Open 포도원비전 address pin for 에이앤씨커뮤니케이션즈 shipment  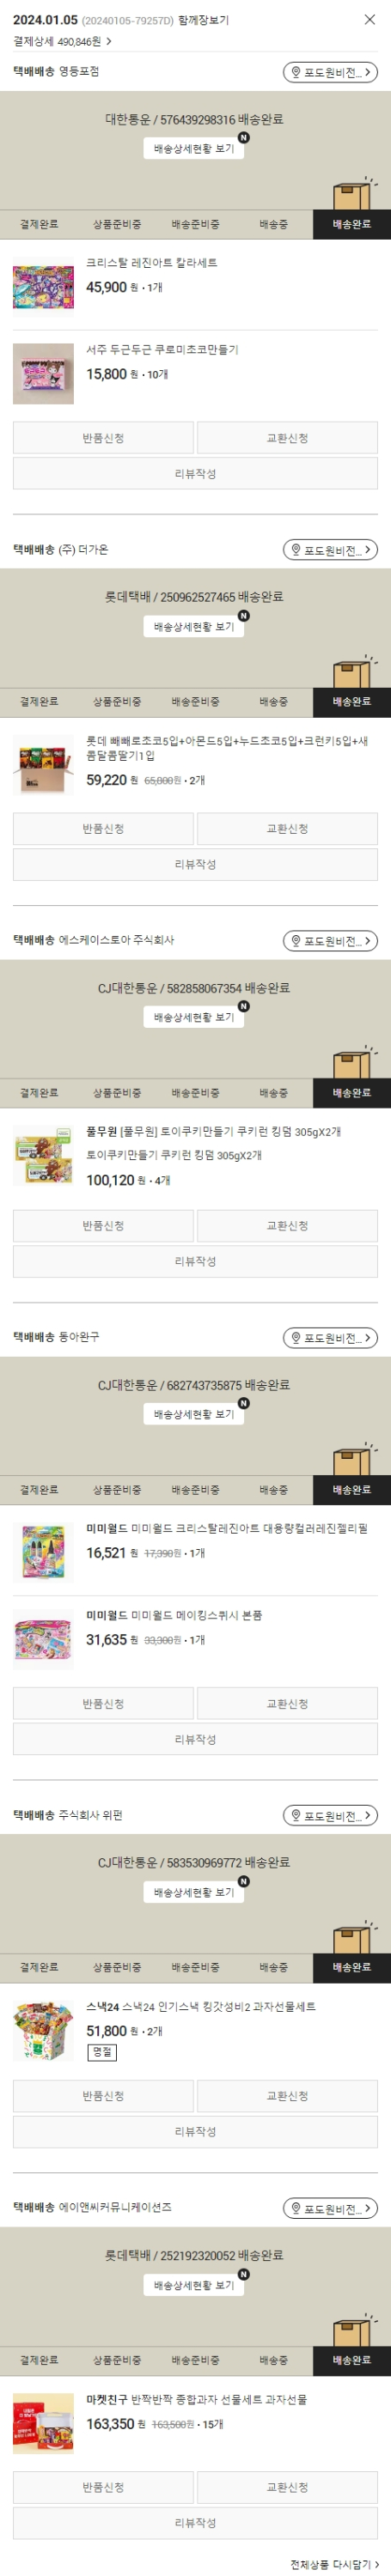tap(330, 2208)
